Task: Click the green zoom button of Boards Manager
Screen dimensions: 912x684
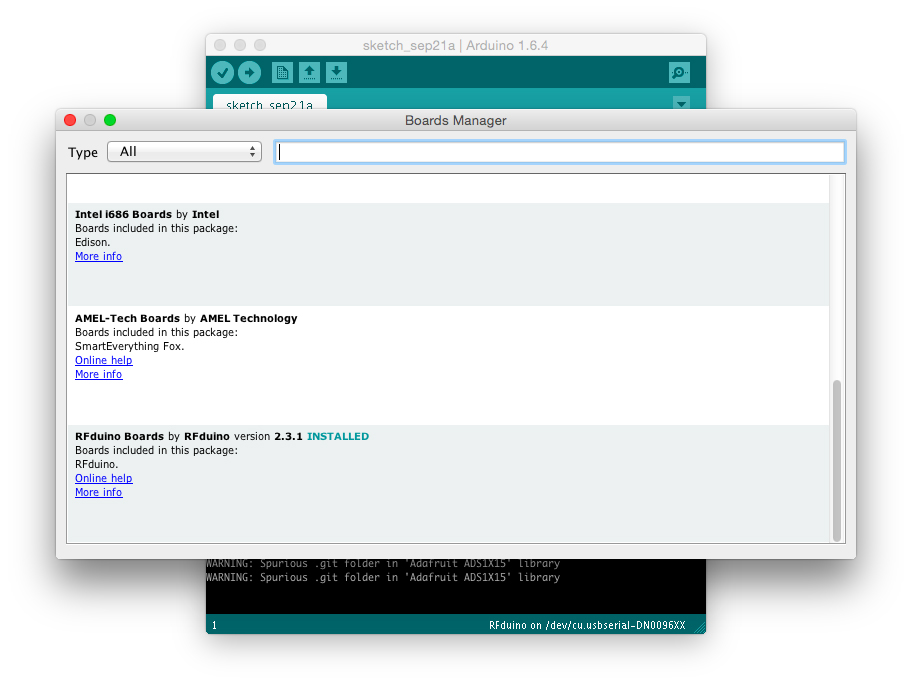Action: point(110,120)
